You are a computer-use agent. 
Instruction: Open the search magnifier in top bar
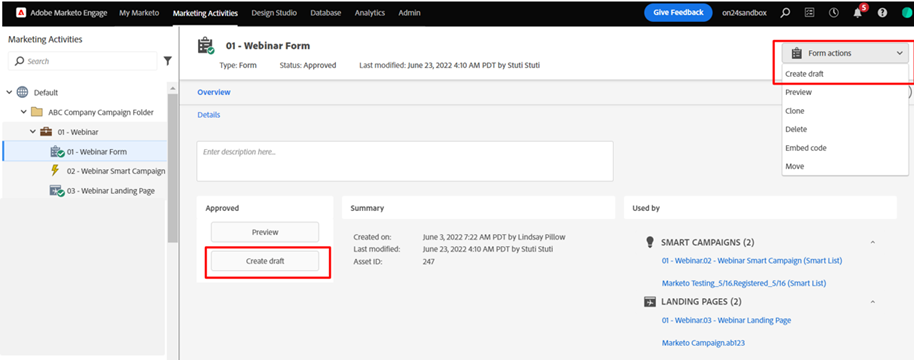point(786,13)
